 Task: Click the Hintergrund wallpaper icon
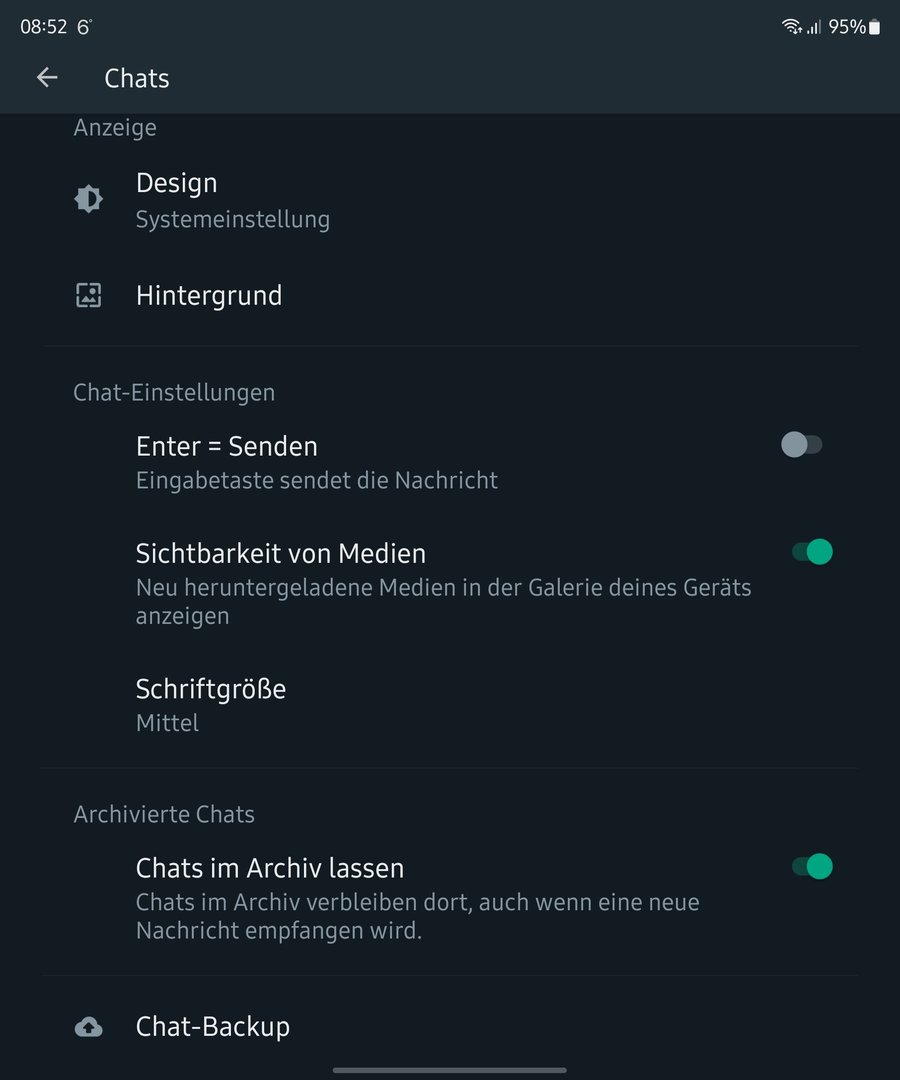pyautogui.click(x=89, y=295)
